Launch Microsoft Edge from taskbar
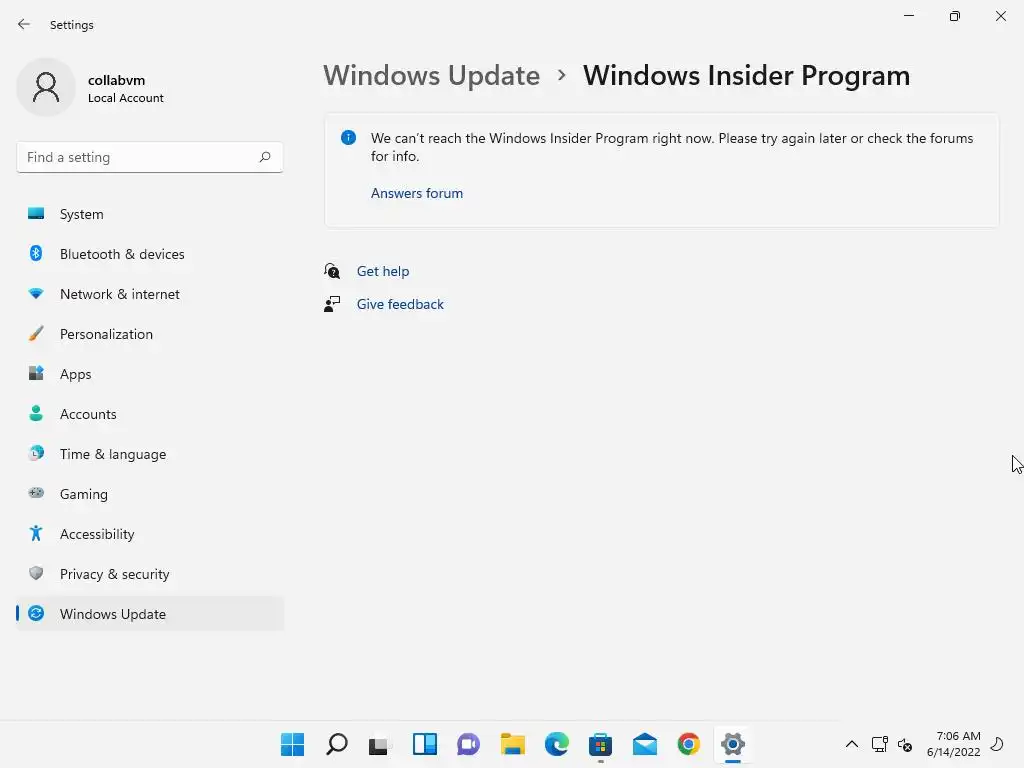The height and width of the screenshot is (768, 1024). (556, 744)
